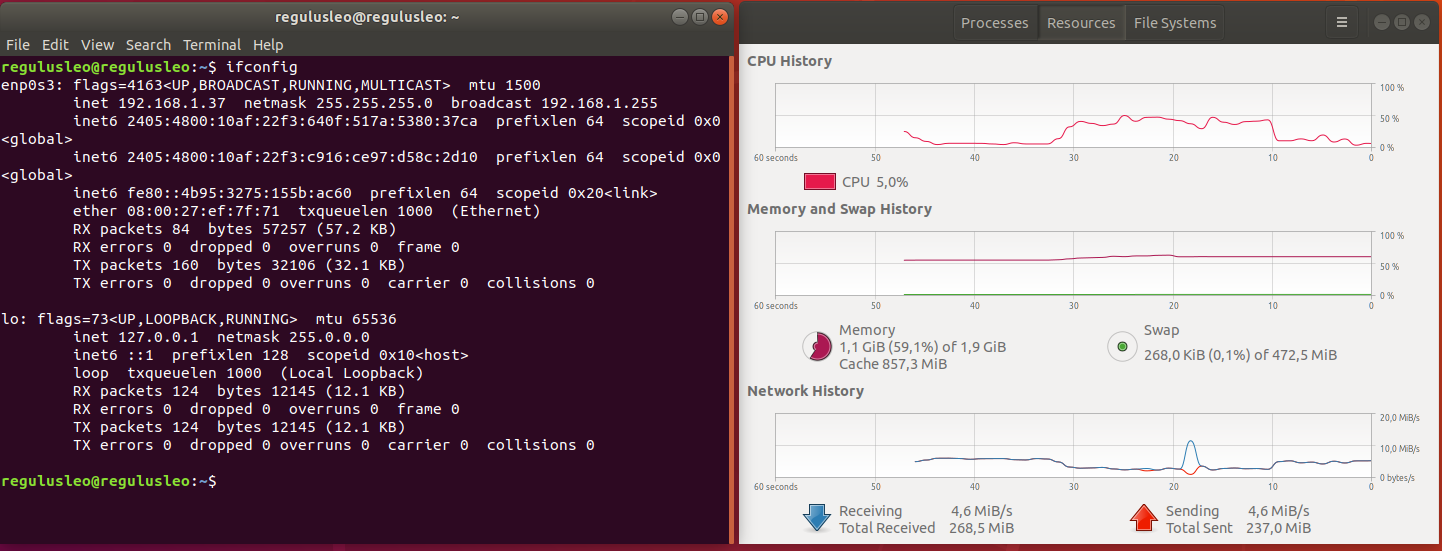Close the System Monitor window
This screenshot has height=551, width=1442.
[1422, 21]
